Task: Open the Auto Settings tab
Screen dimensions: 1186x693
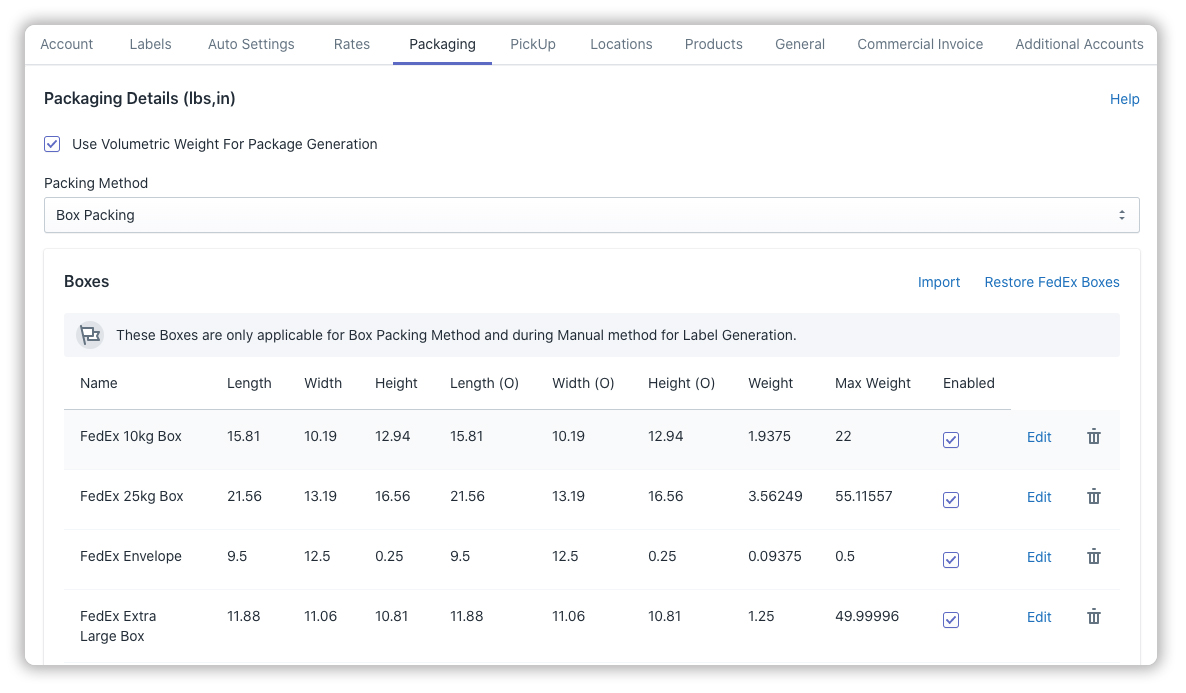Action: pos(251,44)
